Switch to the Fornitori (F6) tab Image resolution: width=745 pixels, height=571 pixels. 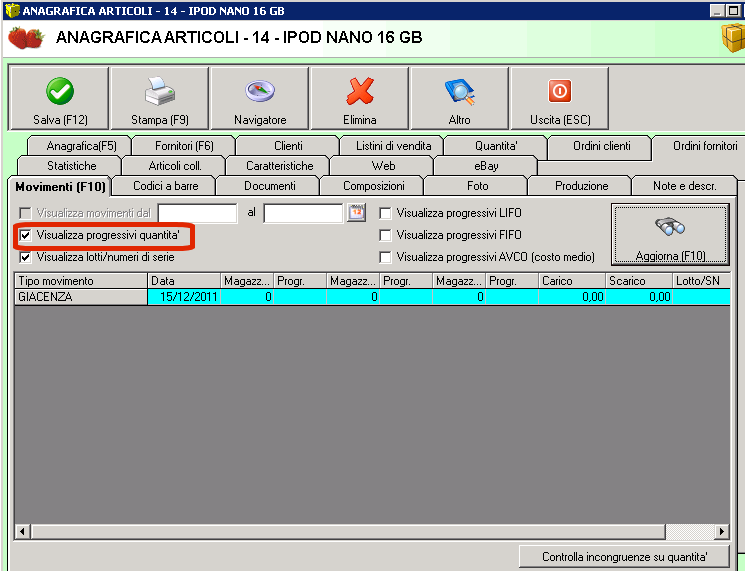point(184,146)
